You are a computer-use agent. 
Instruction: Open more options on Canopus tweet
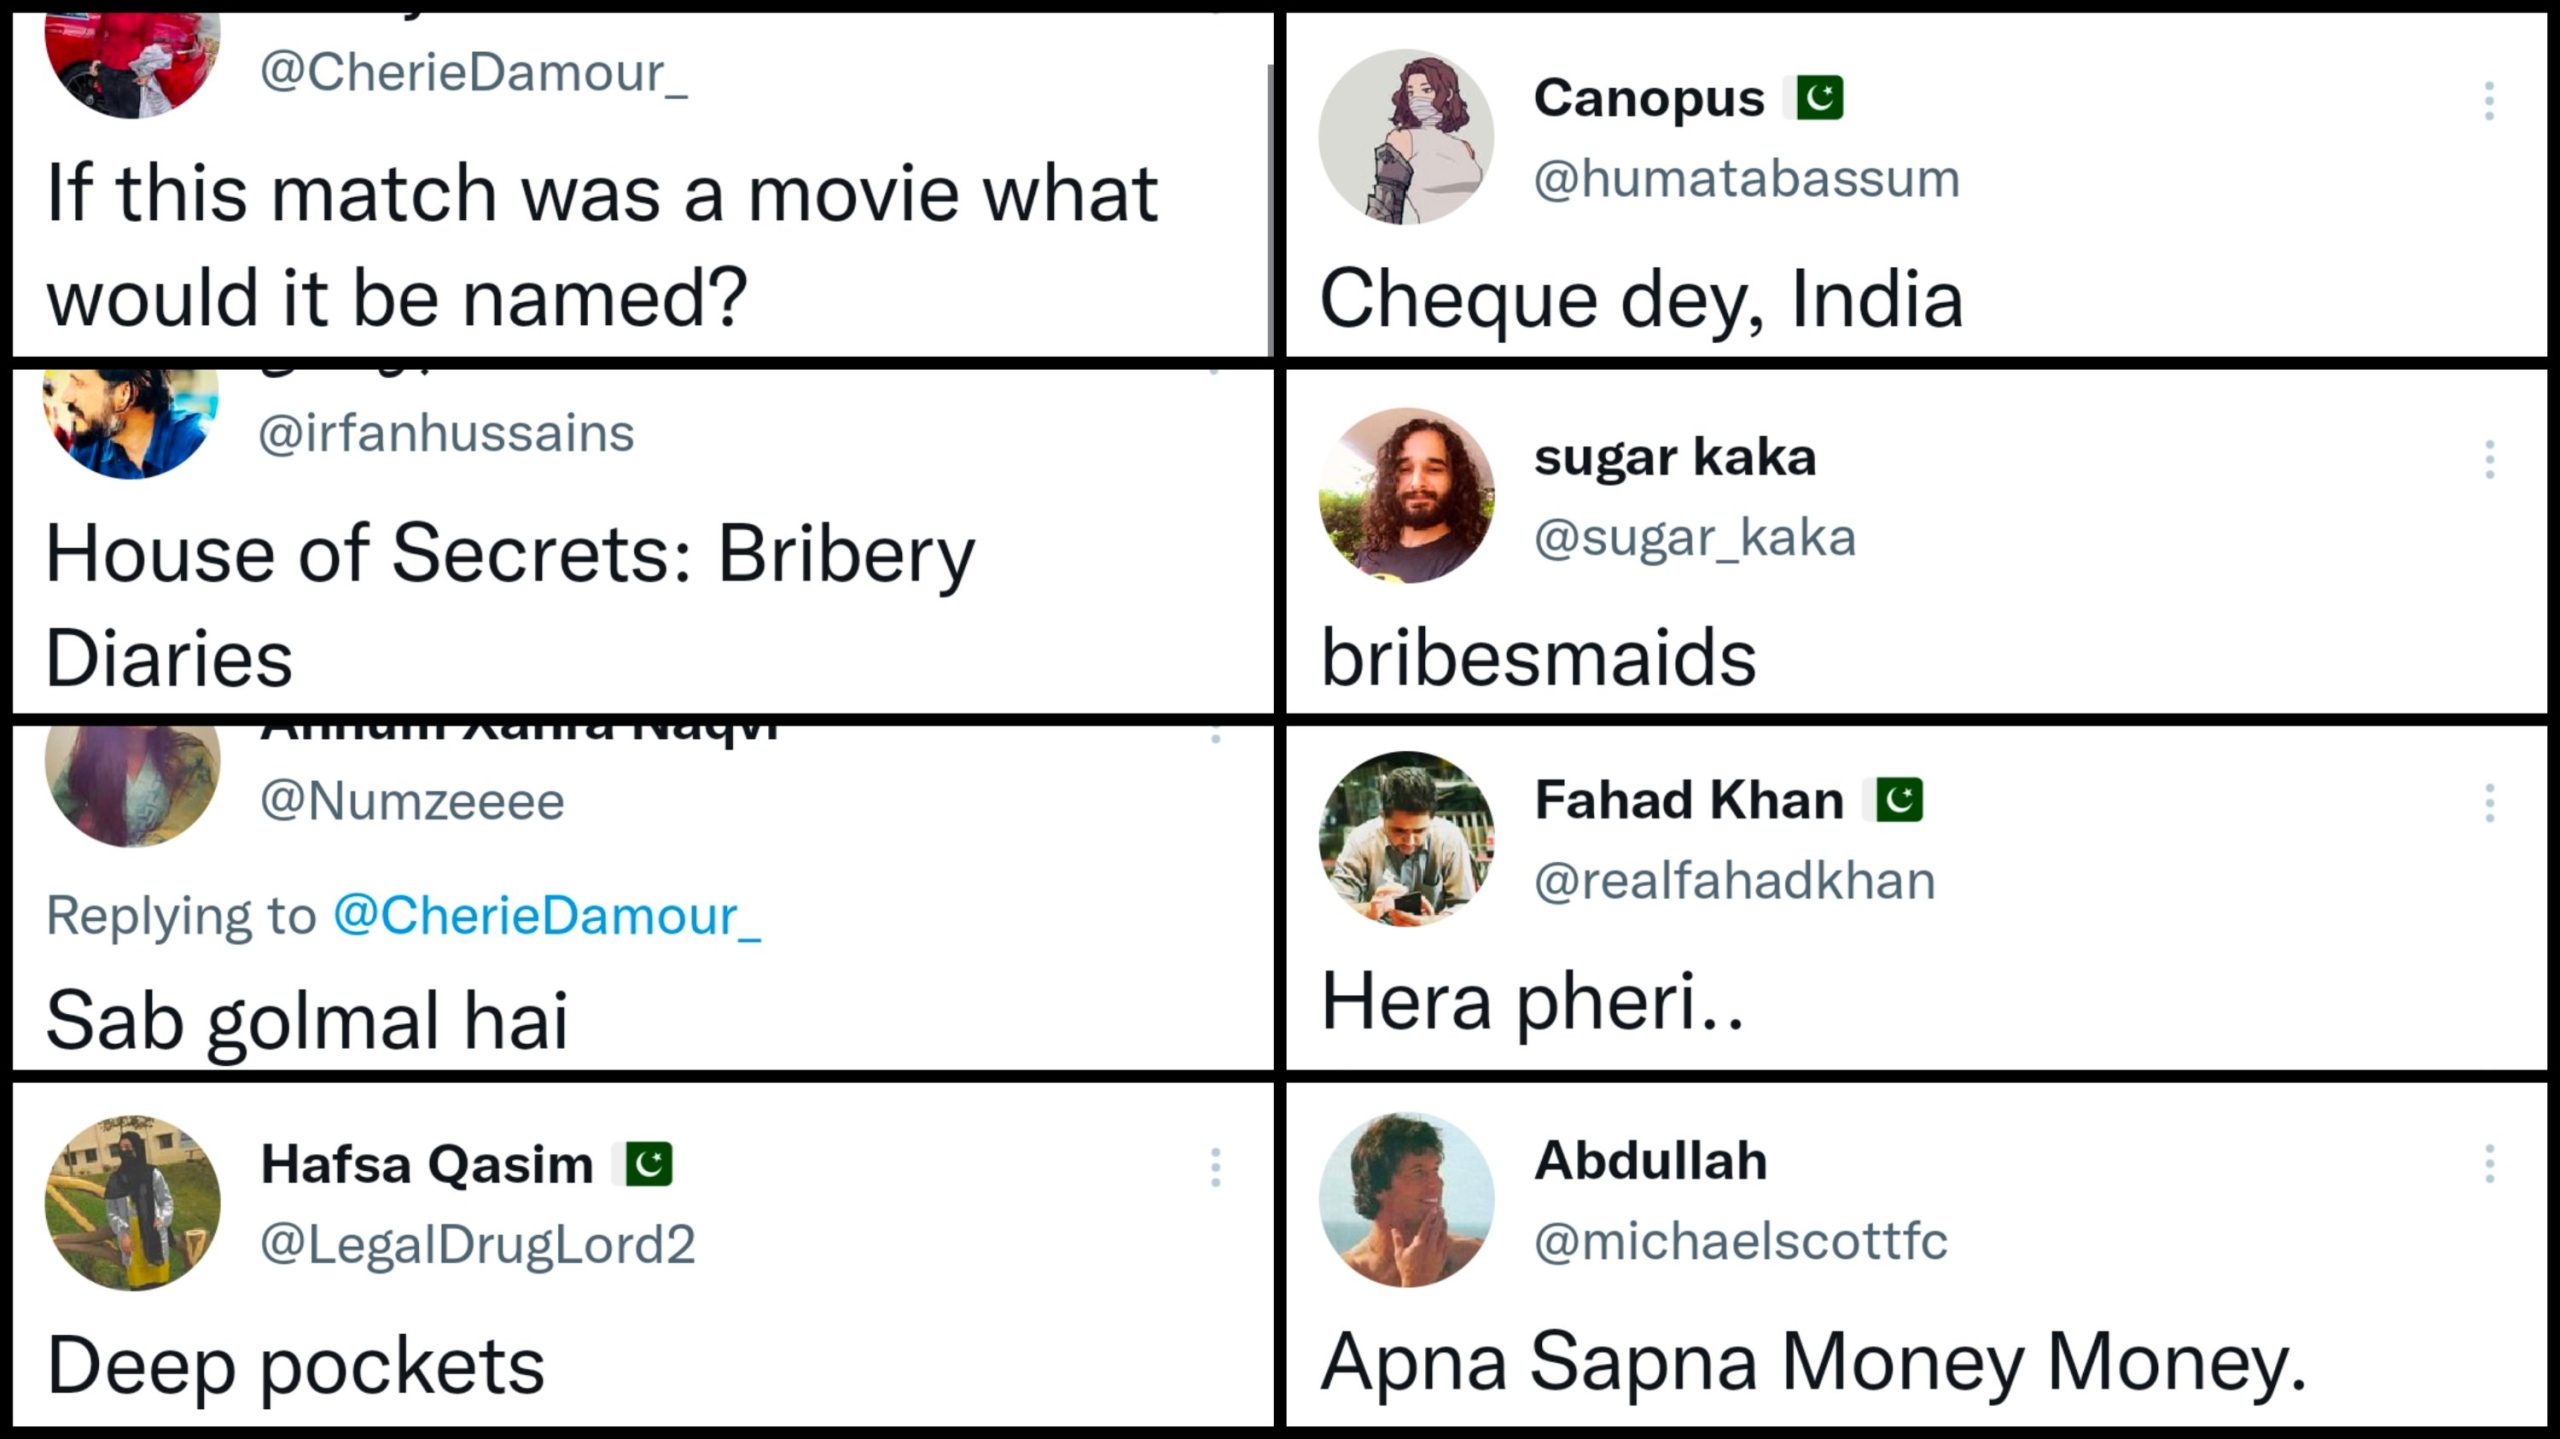[2489, 102]
